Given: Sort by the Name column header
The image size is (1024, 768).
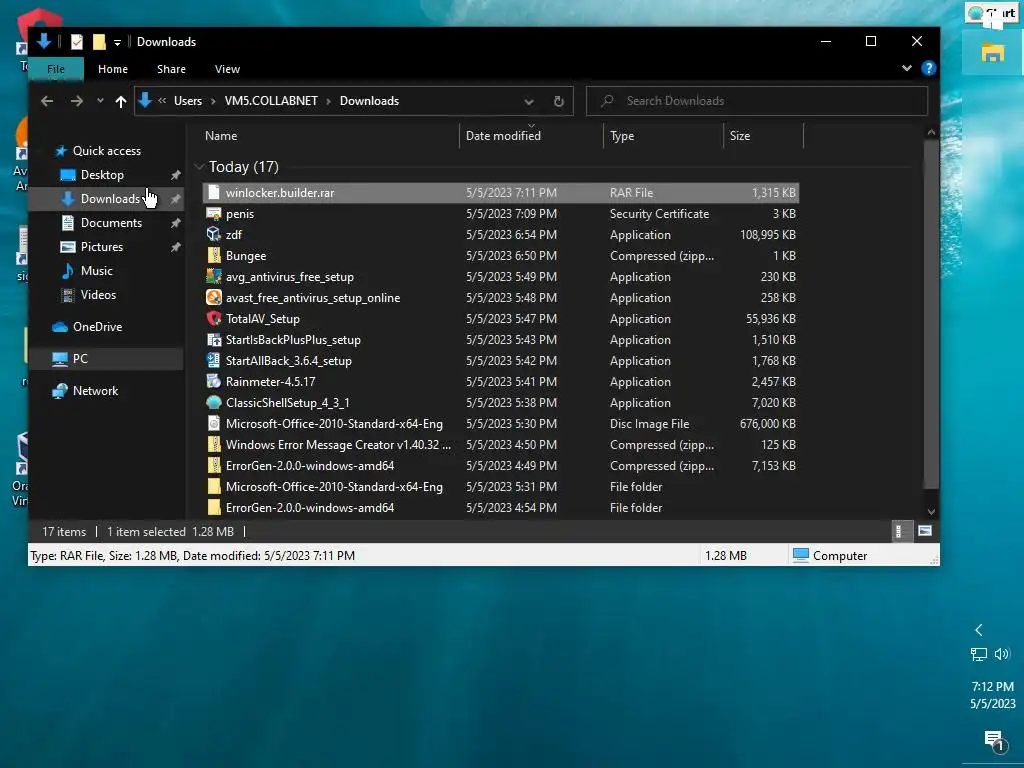Looking at the screenshot, I should (x=221, y=136).
